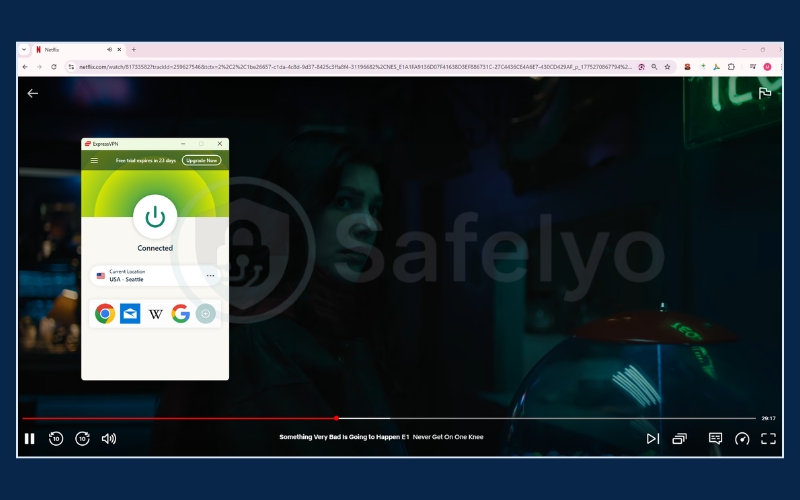
Task: Close the ExpressVPN window
Action: pos(220,144)
